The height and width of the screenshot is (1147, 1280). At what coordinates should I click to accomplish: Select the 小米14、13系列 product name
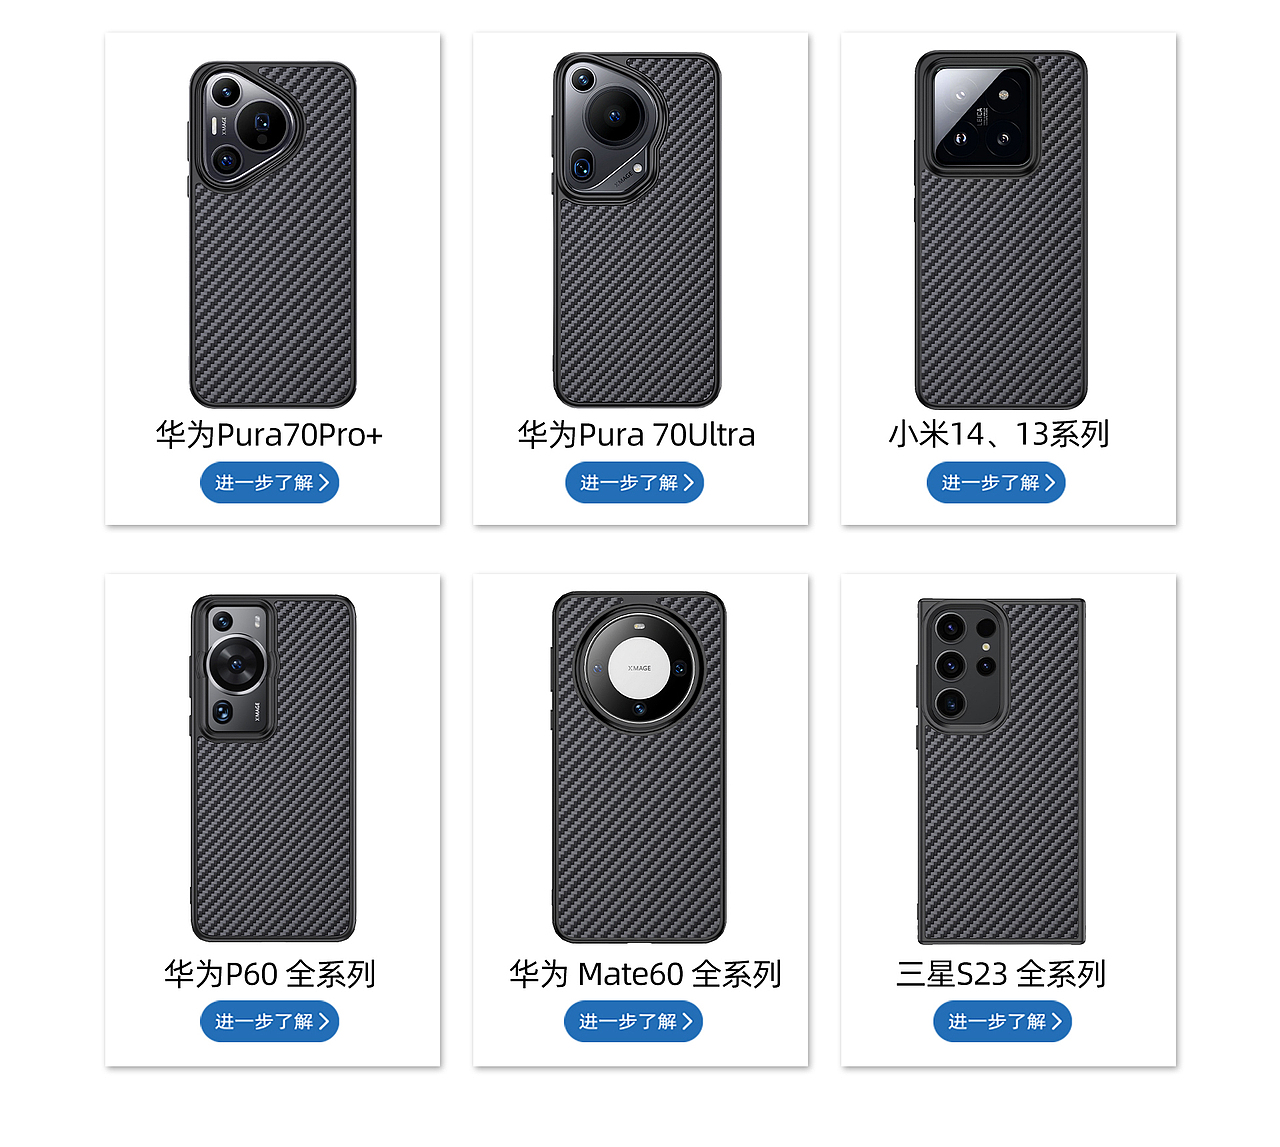[999, 434]
